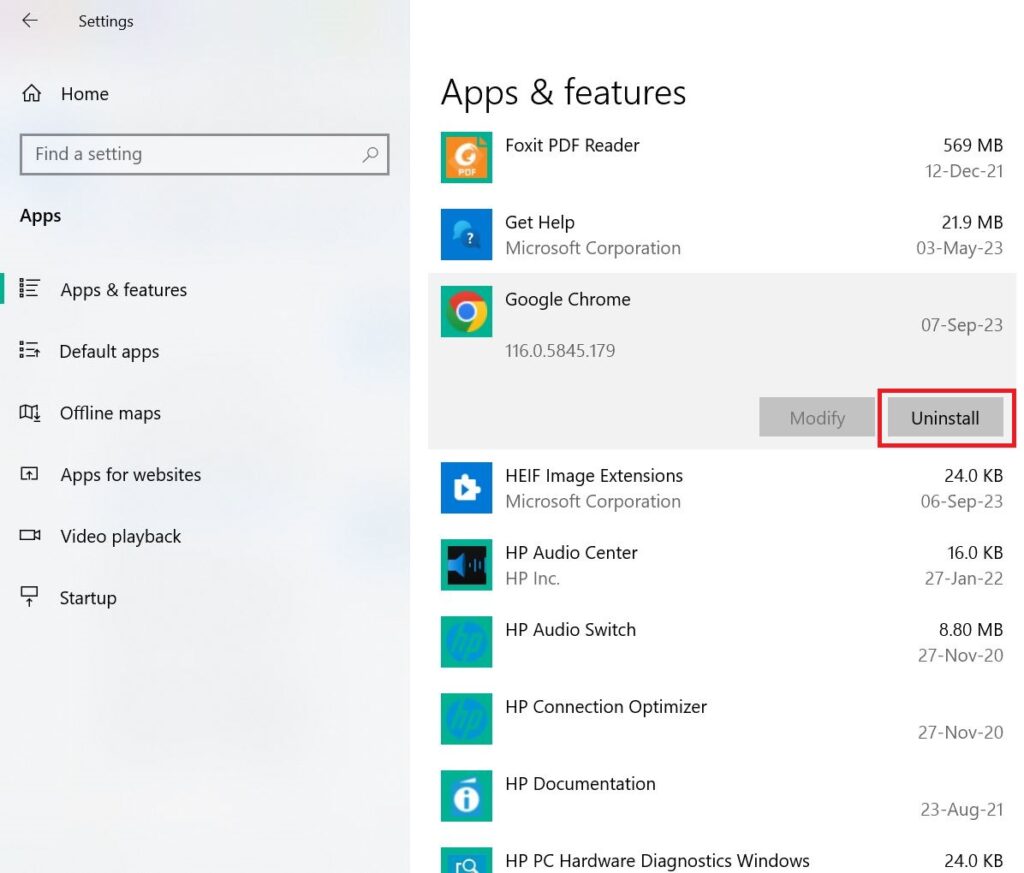Click the Get Help app icon

(x=466, y=234)
